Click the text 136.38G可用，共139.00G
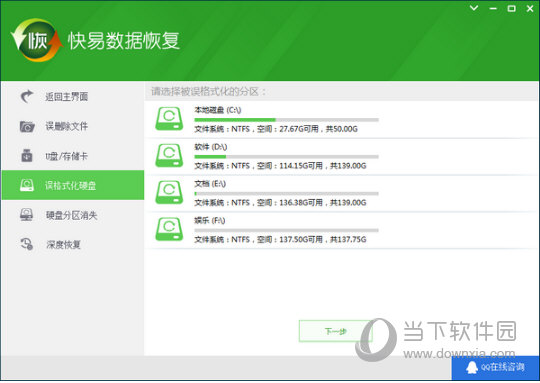Screen dimensions: 540x383 pos(323,203)
